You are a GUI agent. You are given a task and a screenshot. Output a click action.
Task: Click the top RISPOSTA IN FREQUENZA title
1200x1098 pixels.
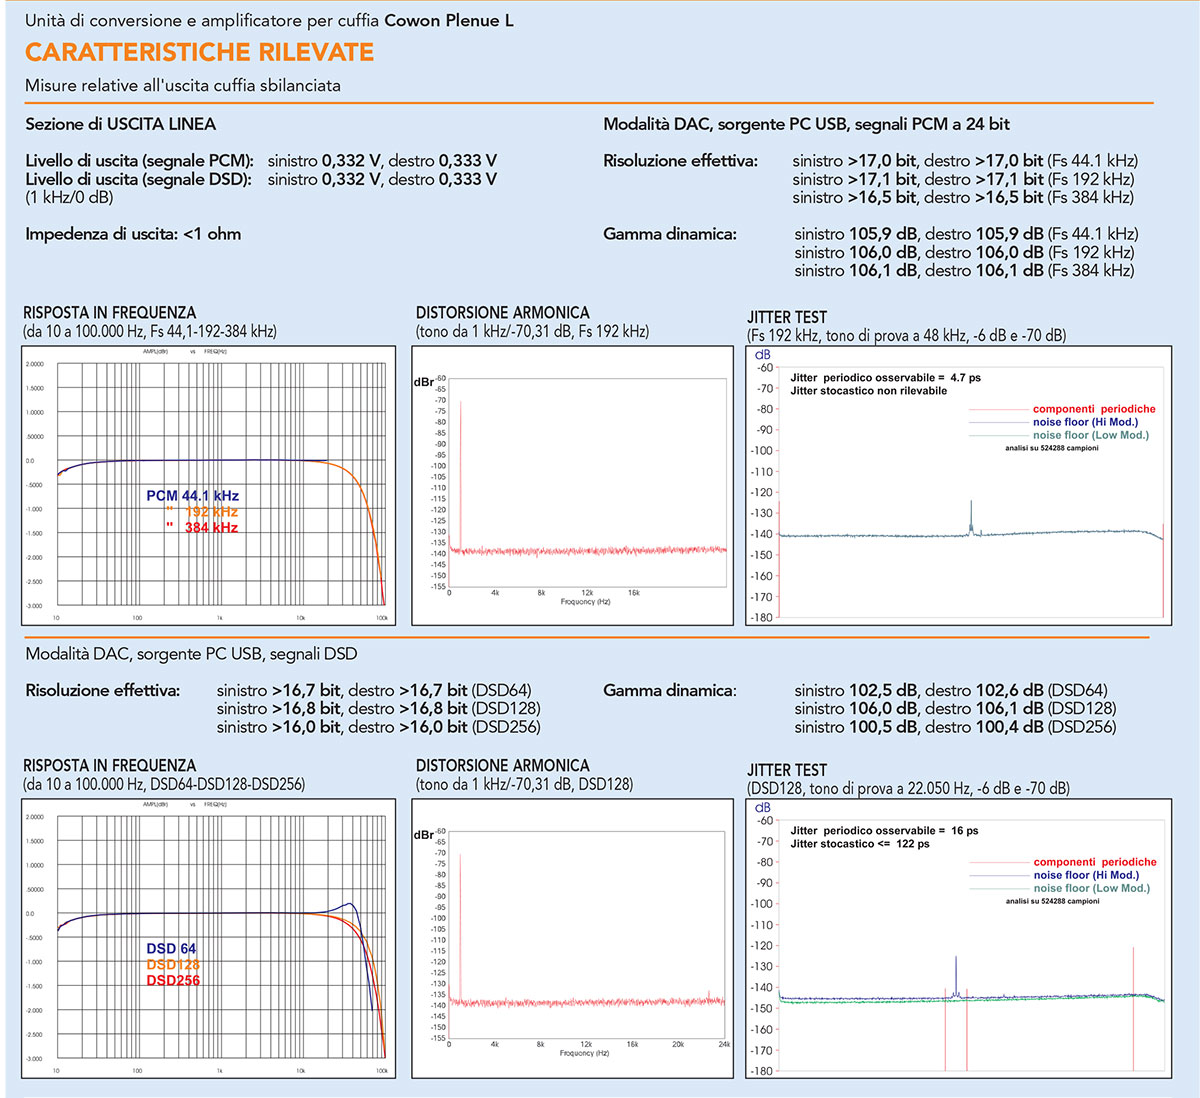coord(110,313)
